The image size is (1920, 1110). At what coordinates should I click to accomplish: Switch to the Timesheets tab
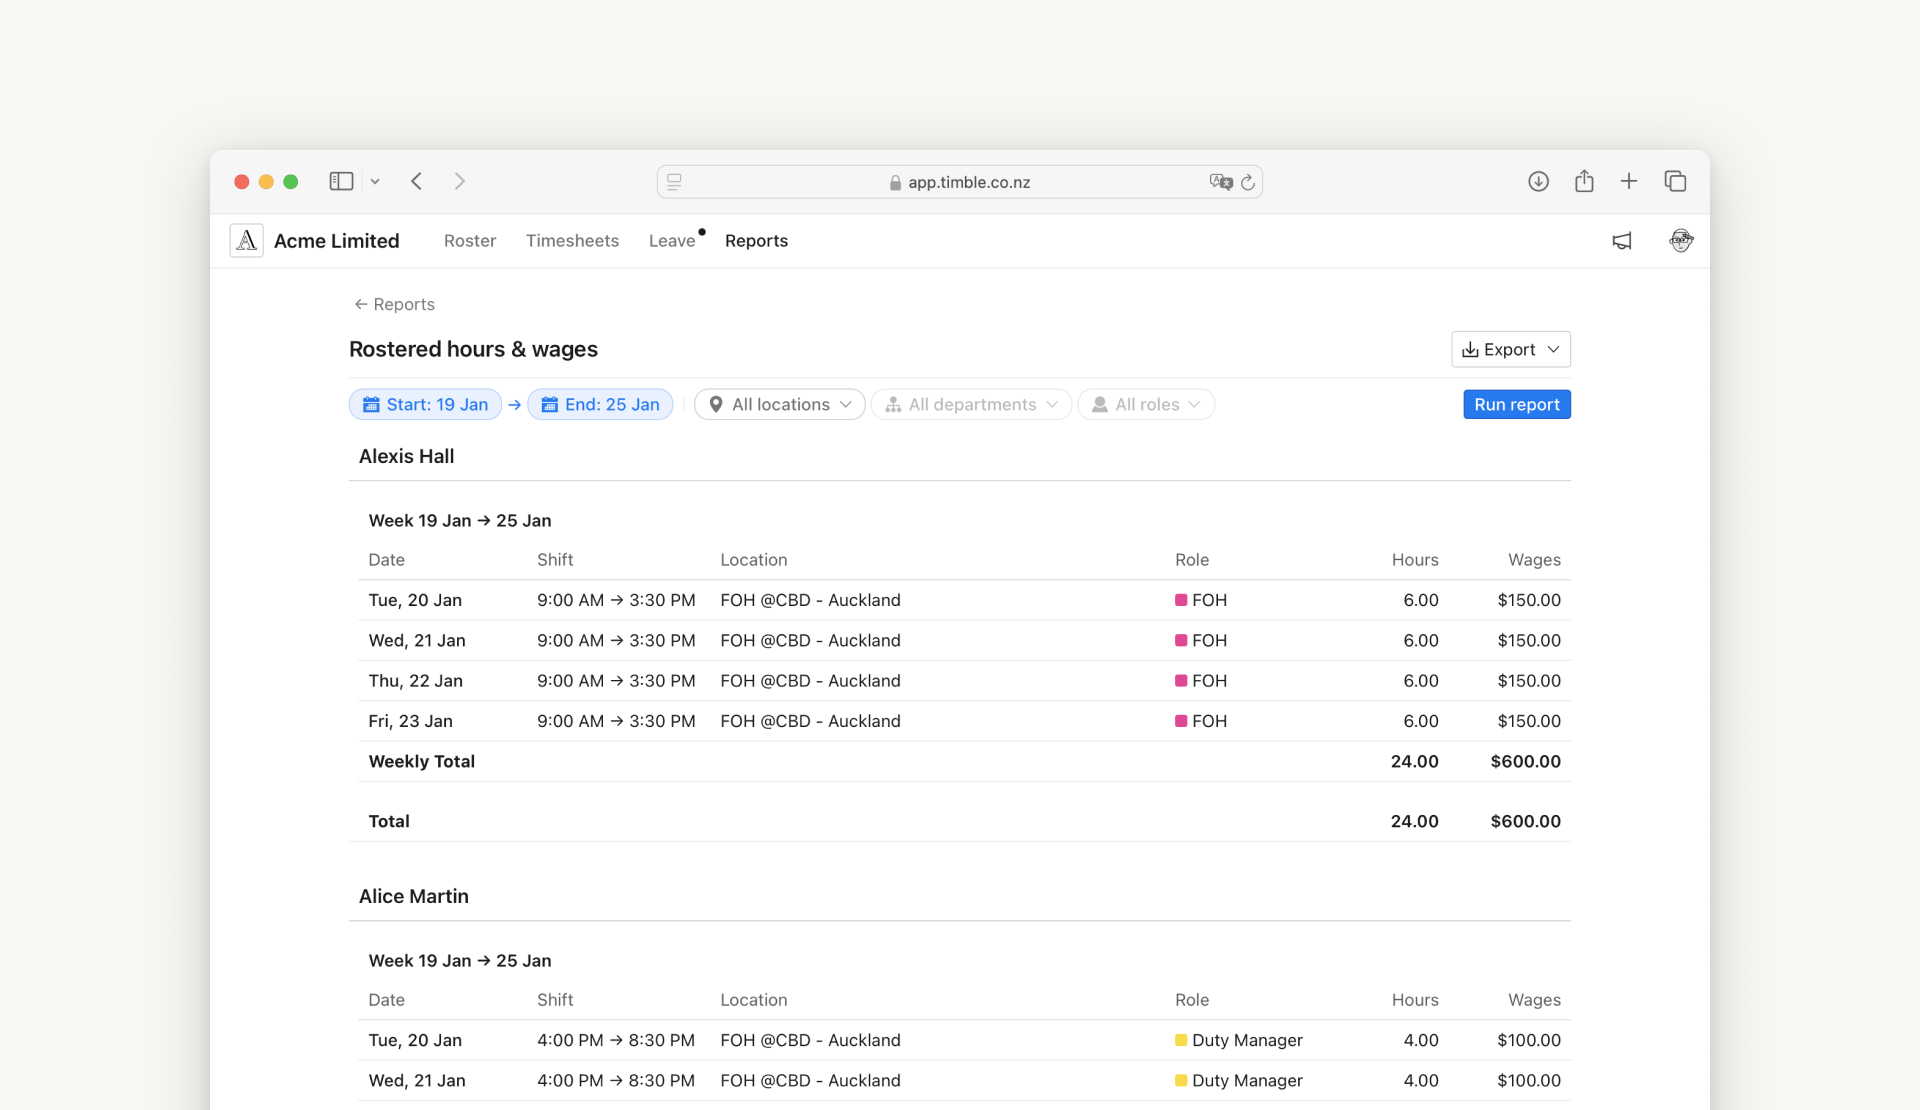pyautogui.click(x=572, y=241)
